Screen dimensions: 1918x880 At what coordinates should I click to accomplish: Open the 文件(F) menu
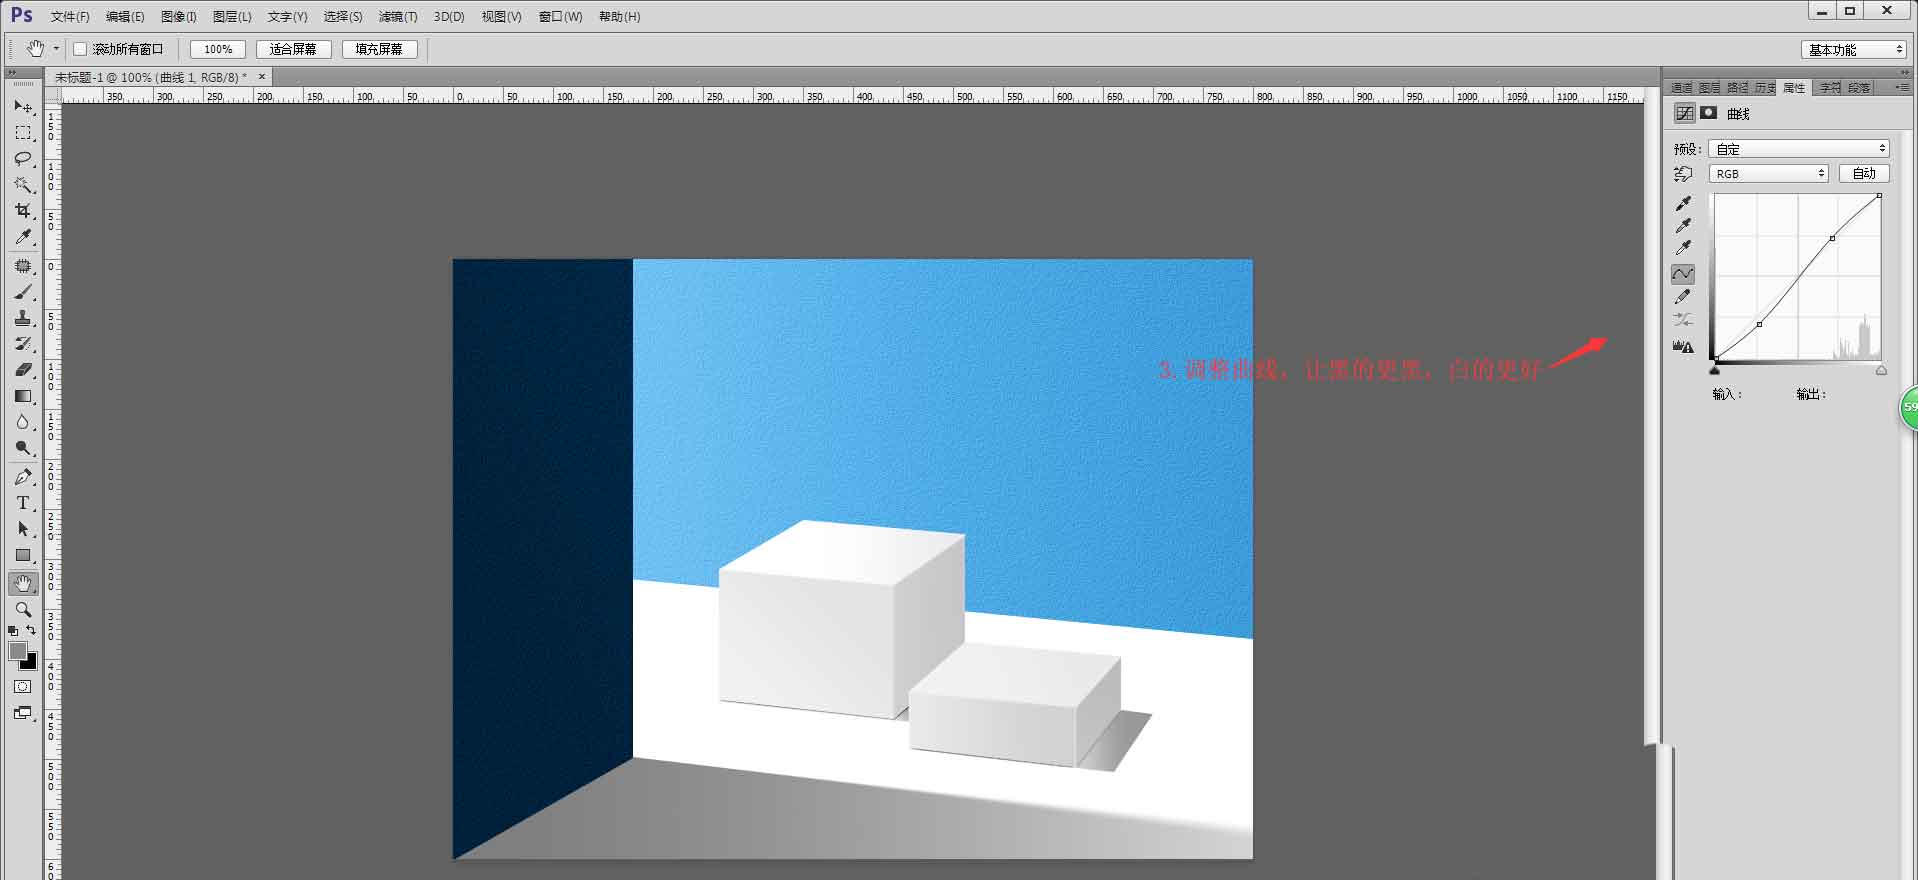pos(70,17)
